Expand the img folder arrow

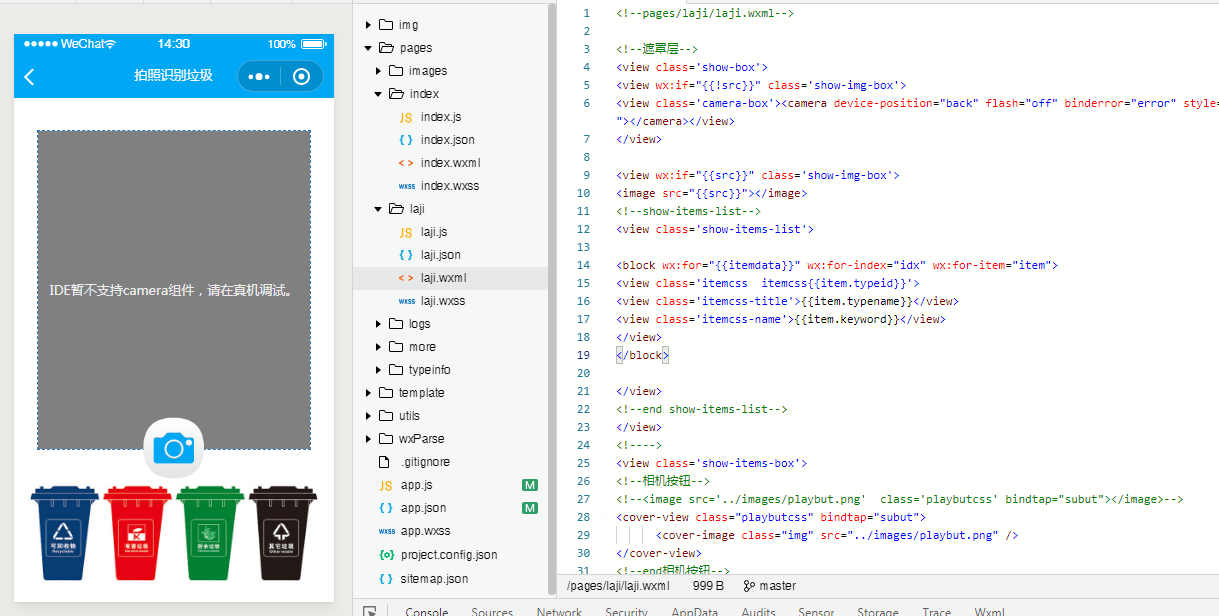[x=369, y=24]
